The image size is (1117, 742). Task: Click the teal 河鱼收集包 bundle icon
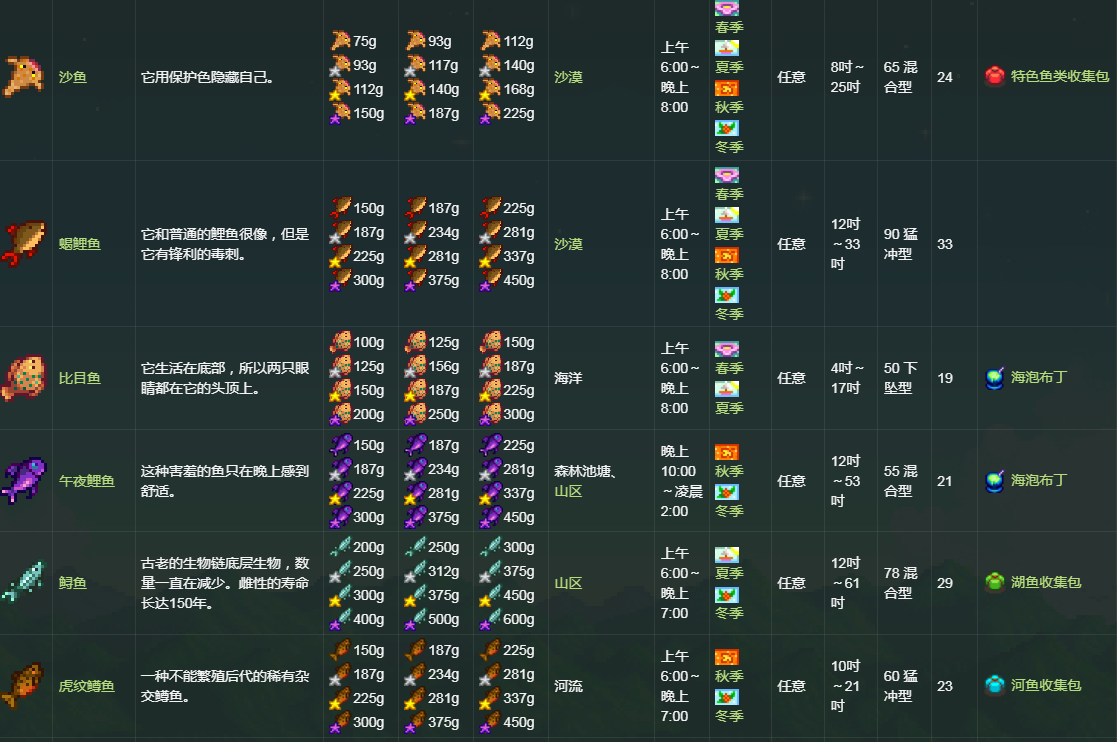994,686
